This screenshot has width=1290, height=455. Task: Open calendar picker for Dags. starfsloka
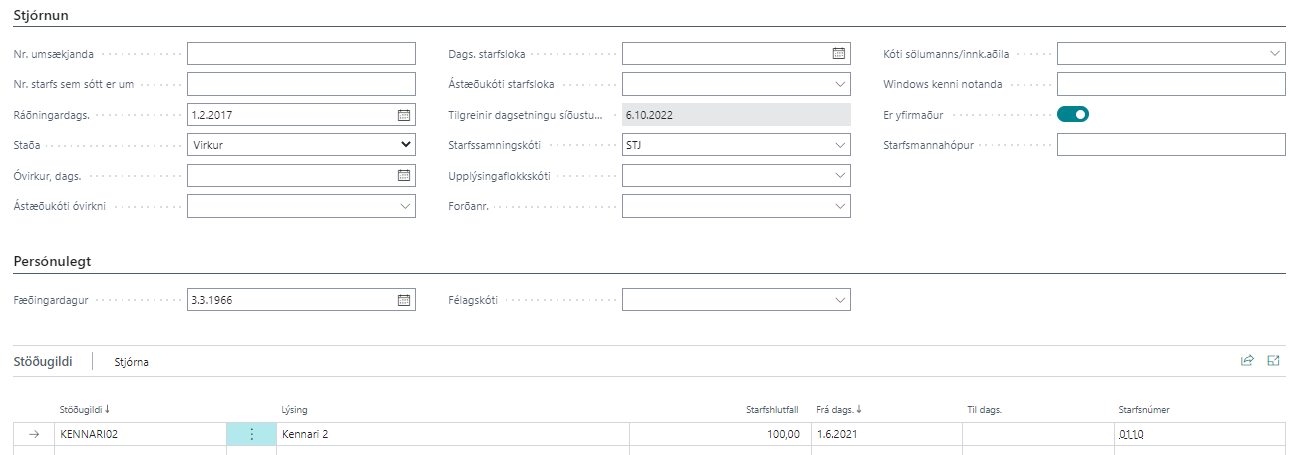(x=839, y=54)
